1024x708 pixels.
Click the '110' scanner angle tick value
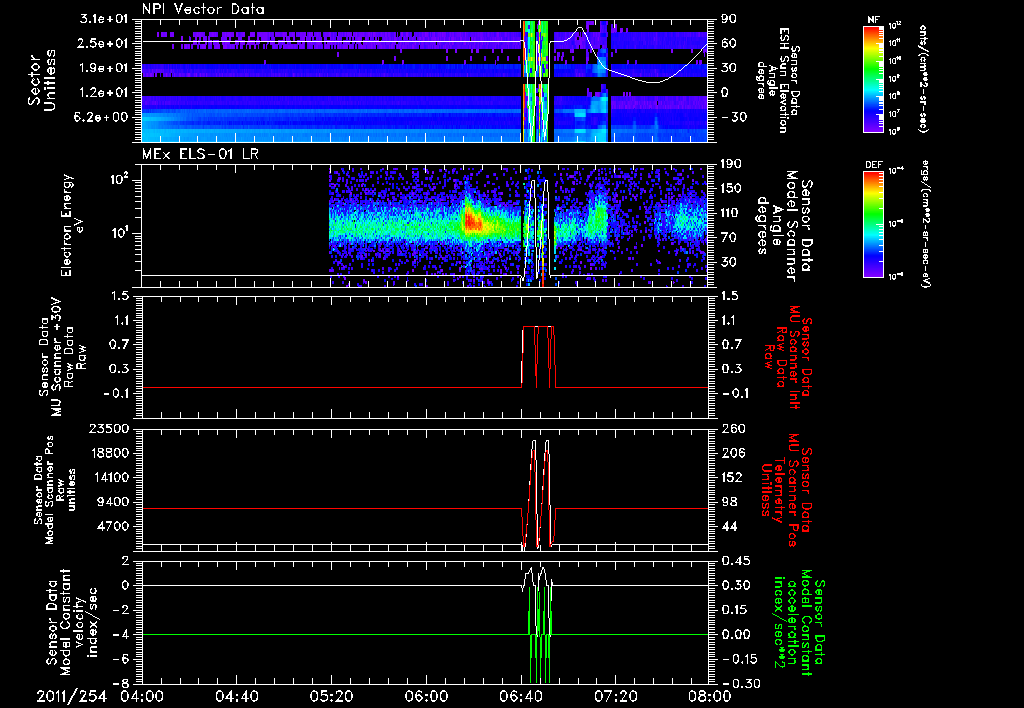[731, 213]
